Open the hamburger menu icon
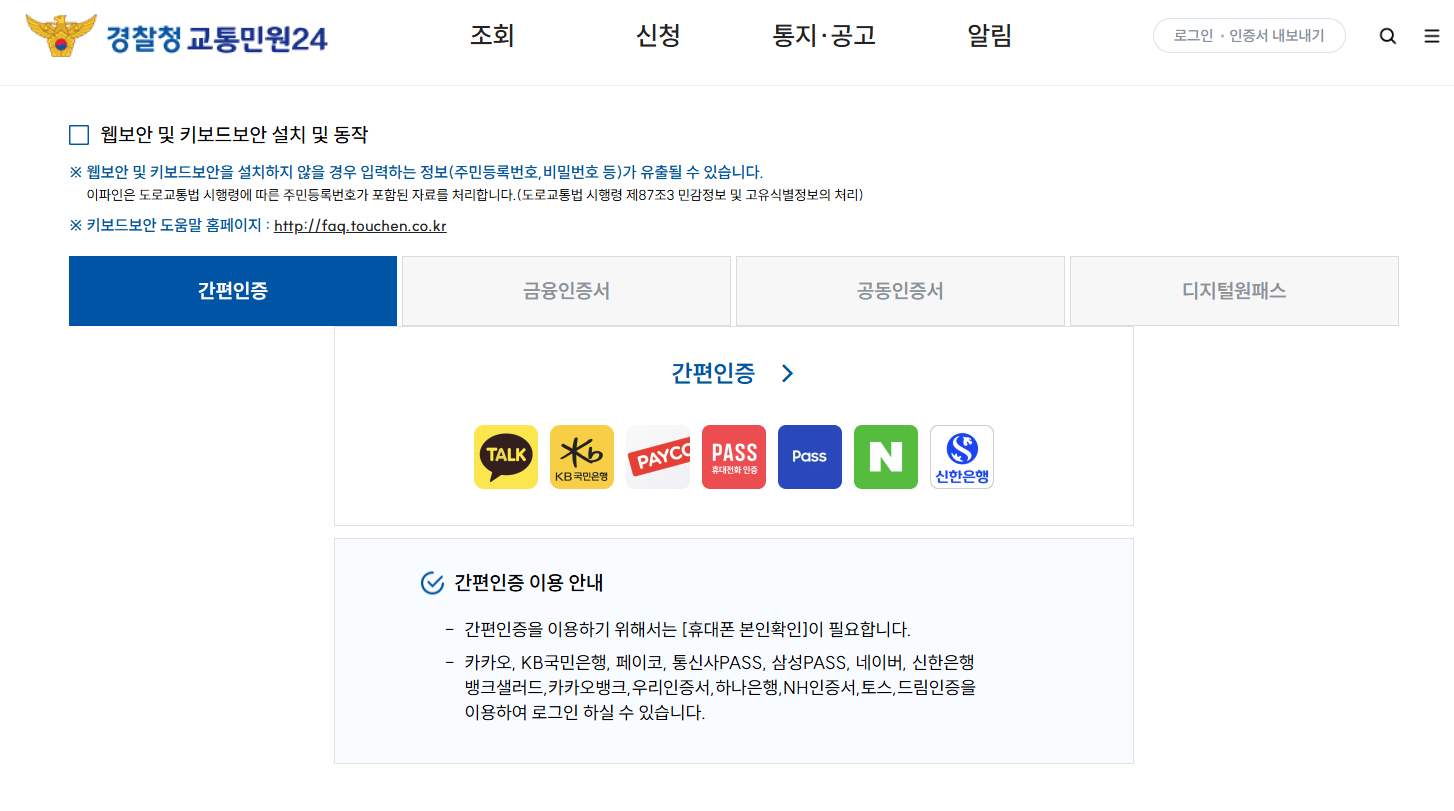 click(1432, 36)
